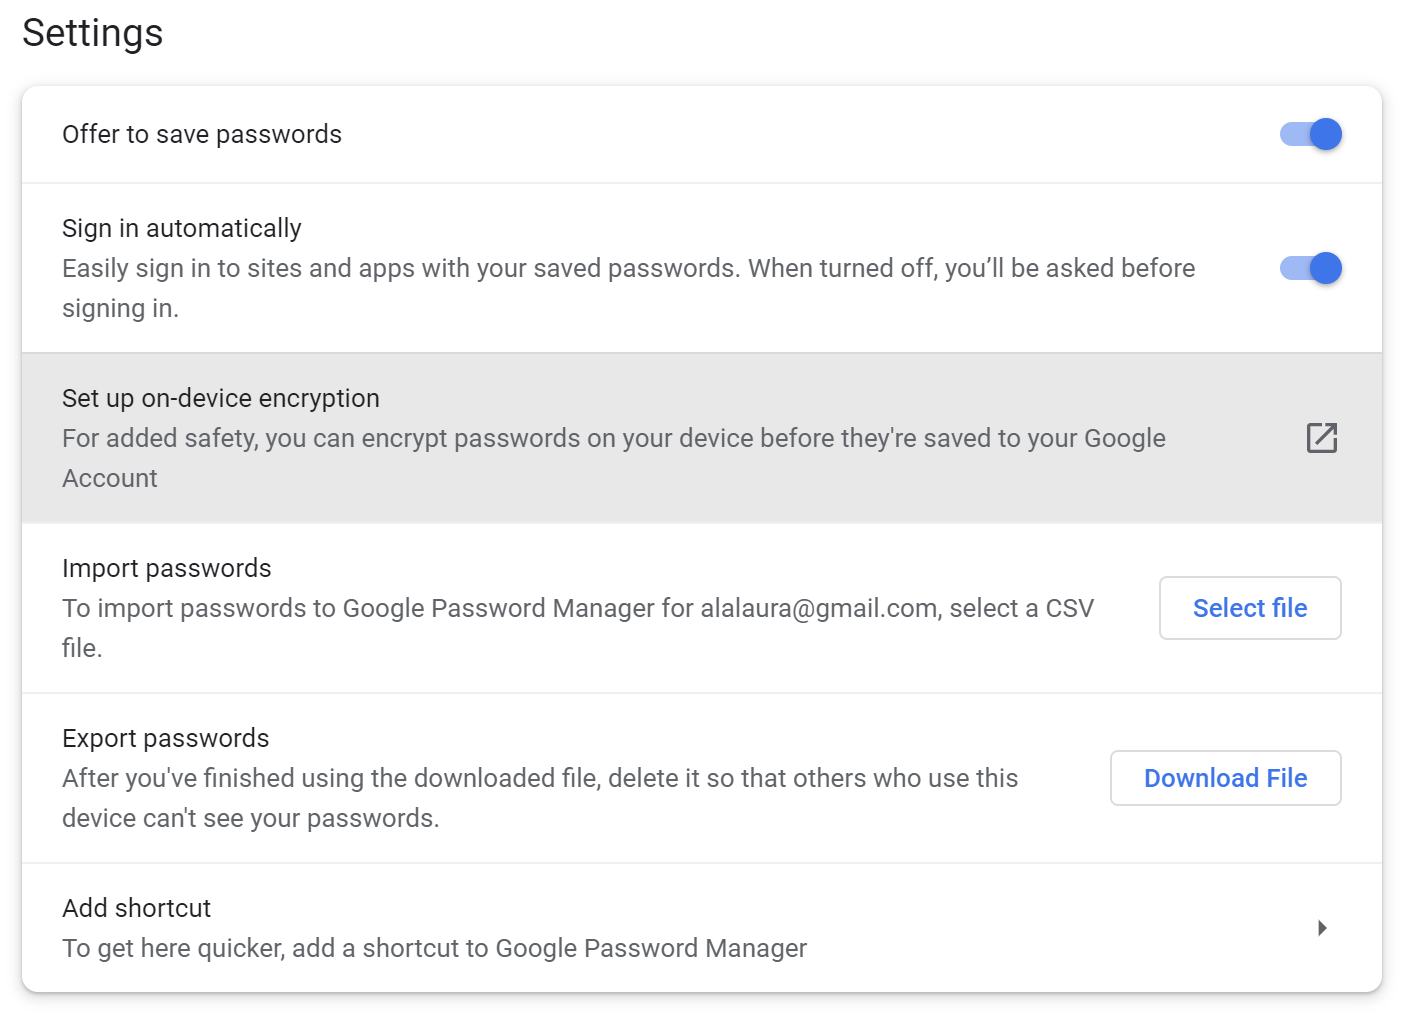Disable the Sign in automatically switch
Screen dimensions: 1408x1020
tap(1310, 268)
